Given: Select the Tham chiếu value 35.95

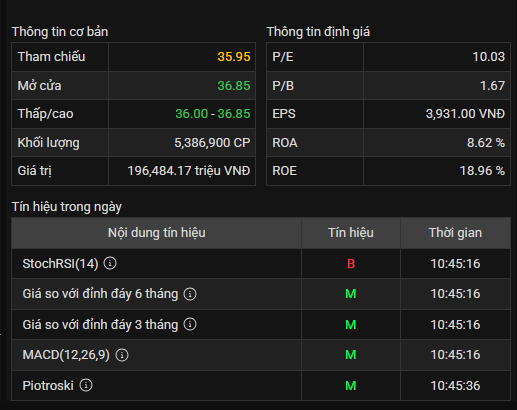Looking at the screenshot, I should coord(234,57).
